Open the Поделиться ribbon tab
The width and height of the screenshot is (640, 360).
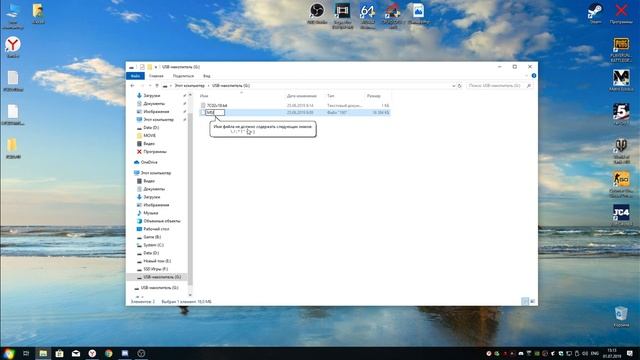(183, 76)
